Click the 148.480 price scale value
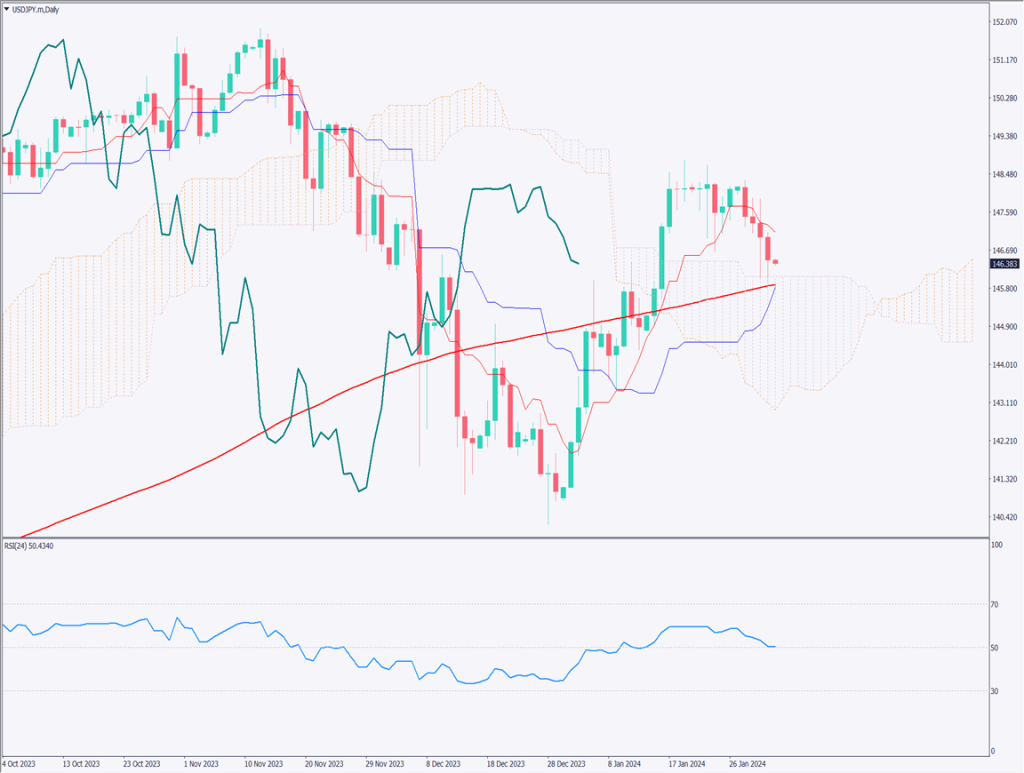The image size is (1024, 773). coord(1003,175)
